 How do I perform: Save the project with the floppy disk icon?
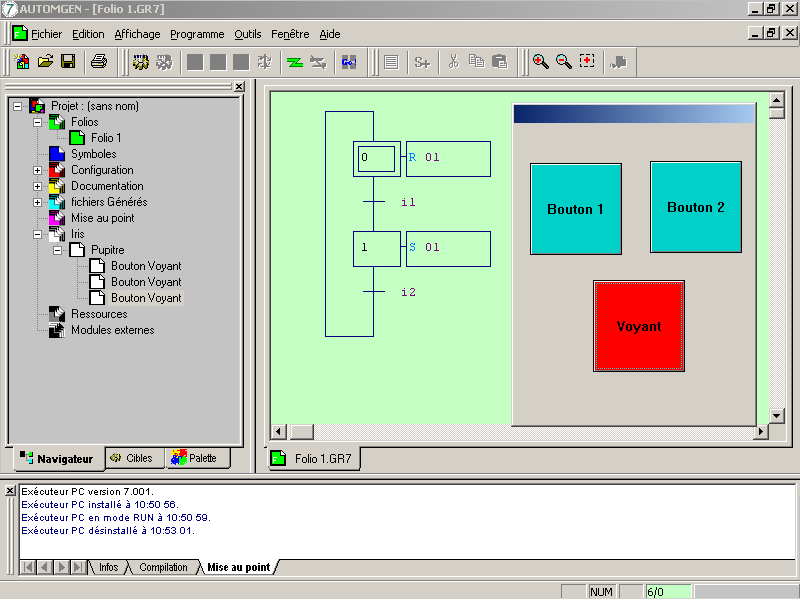point(68,62)
